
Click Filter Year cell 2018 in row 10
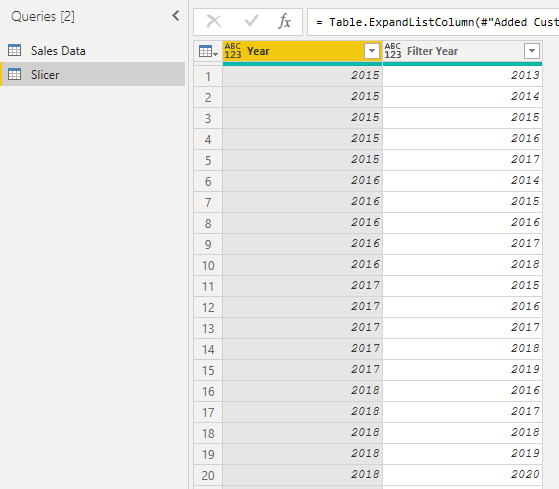(x=462, y=265)
